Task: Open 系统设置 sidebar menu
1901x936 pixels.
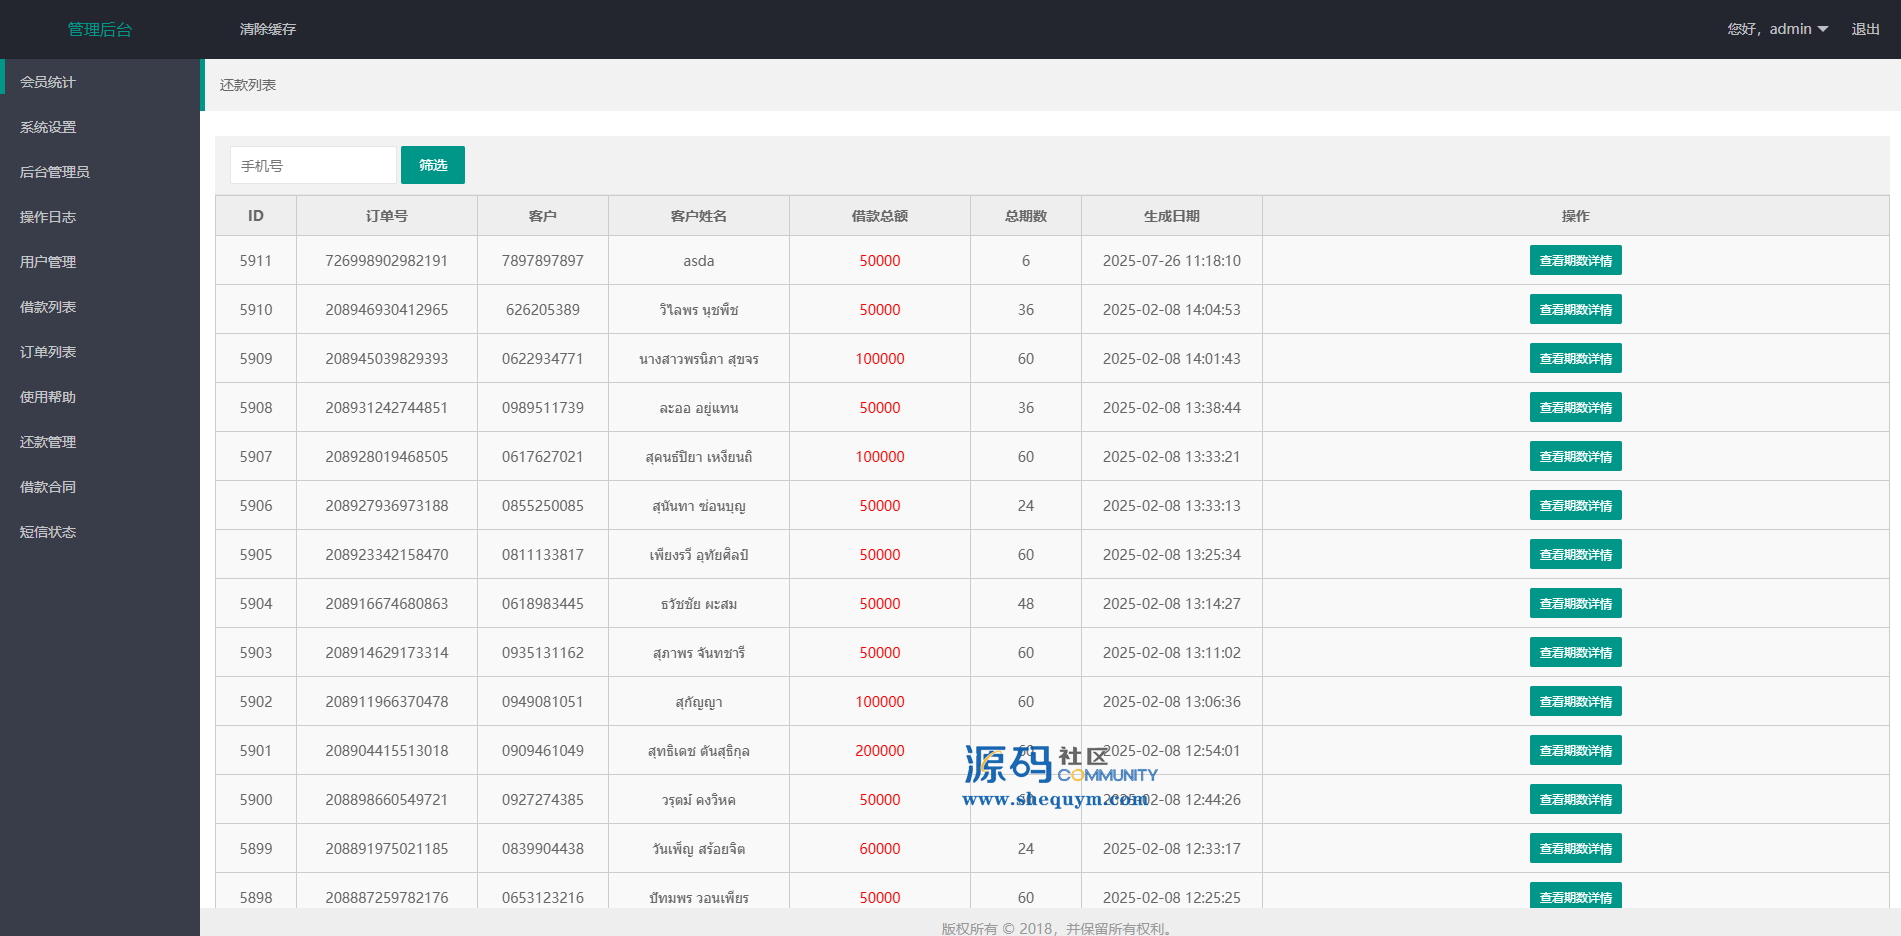Action: pos(48,127)
